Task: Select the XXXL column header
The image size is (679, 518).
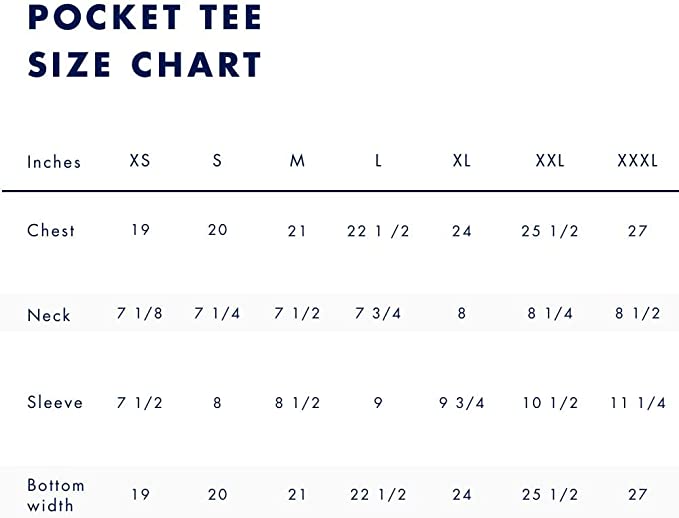Action: 637,161
